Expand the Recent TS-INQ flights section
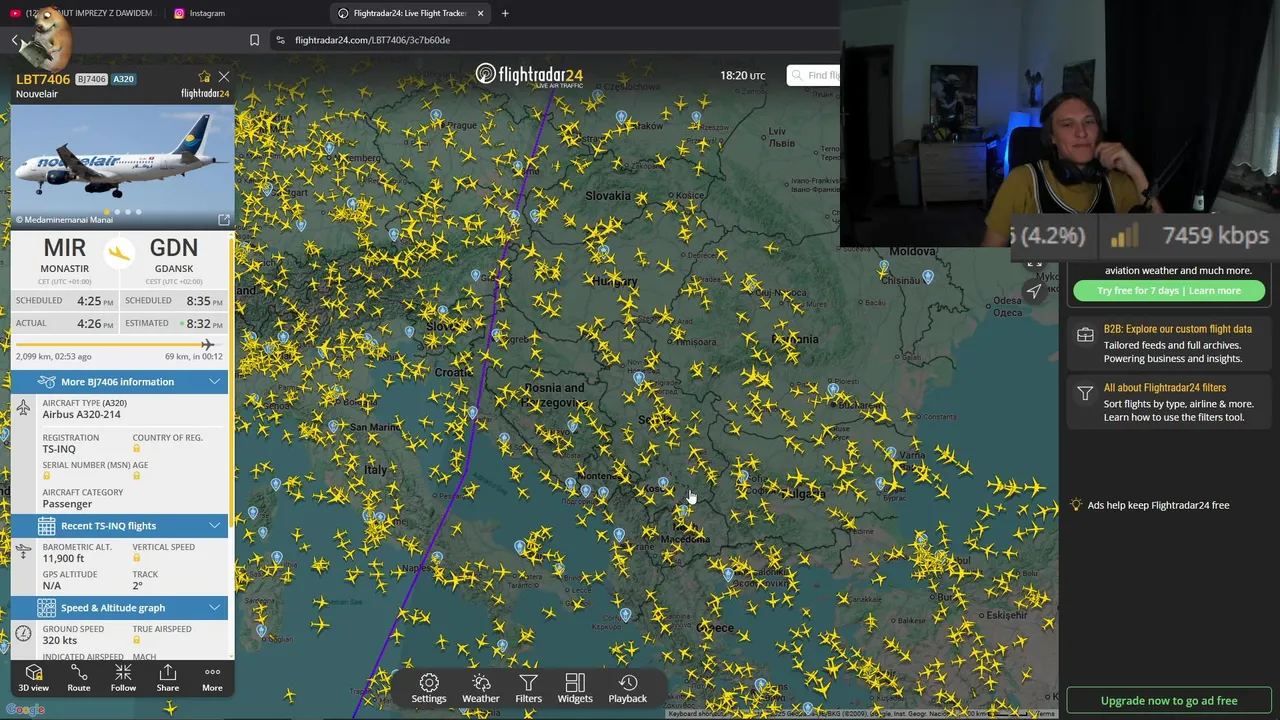Screen dimensions: 1280x720 tap(215, 526)
